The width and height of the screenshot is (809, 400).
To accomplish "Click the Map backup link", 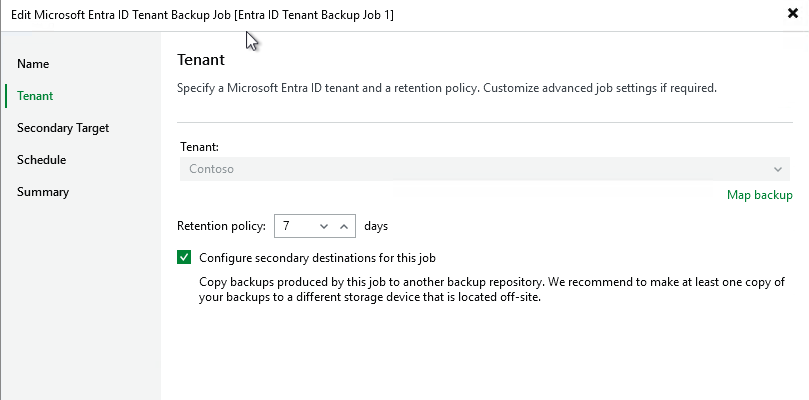I will point(759,195).
